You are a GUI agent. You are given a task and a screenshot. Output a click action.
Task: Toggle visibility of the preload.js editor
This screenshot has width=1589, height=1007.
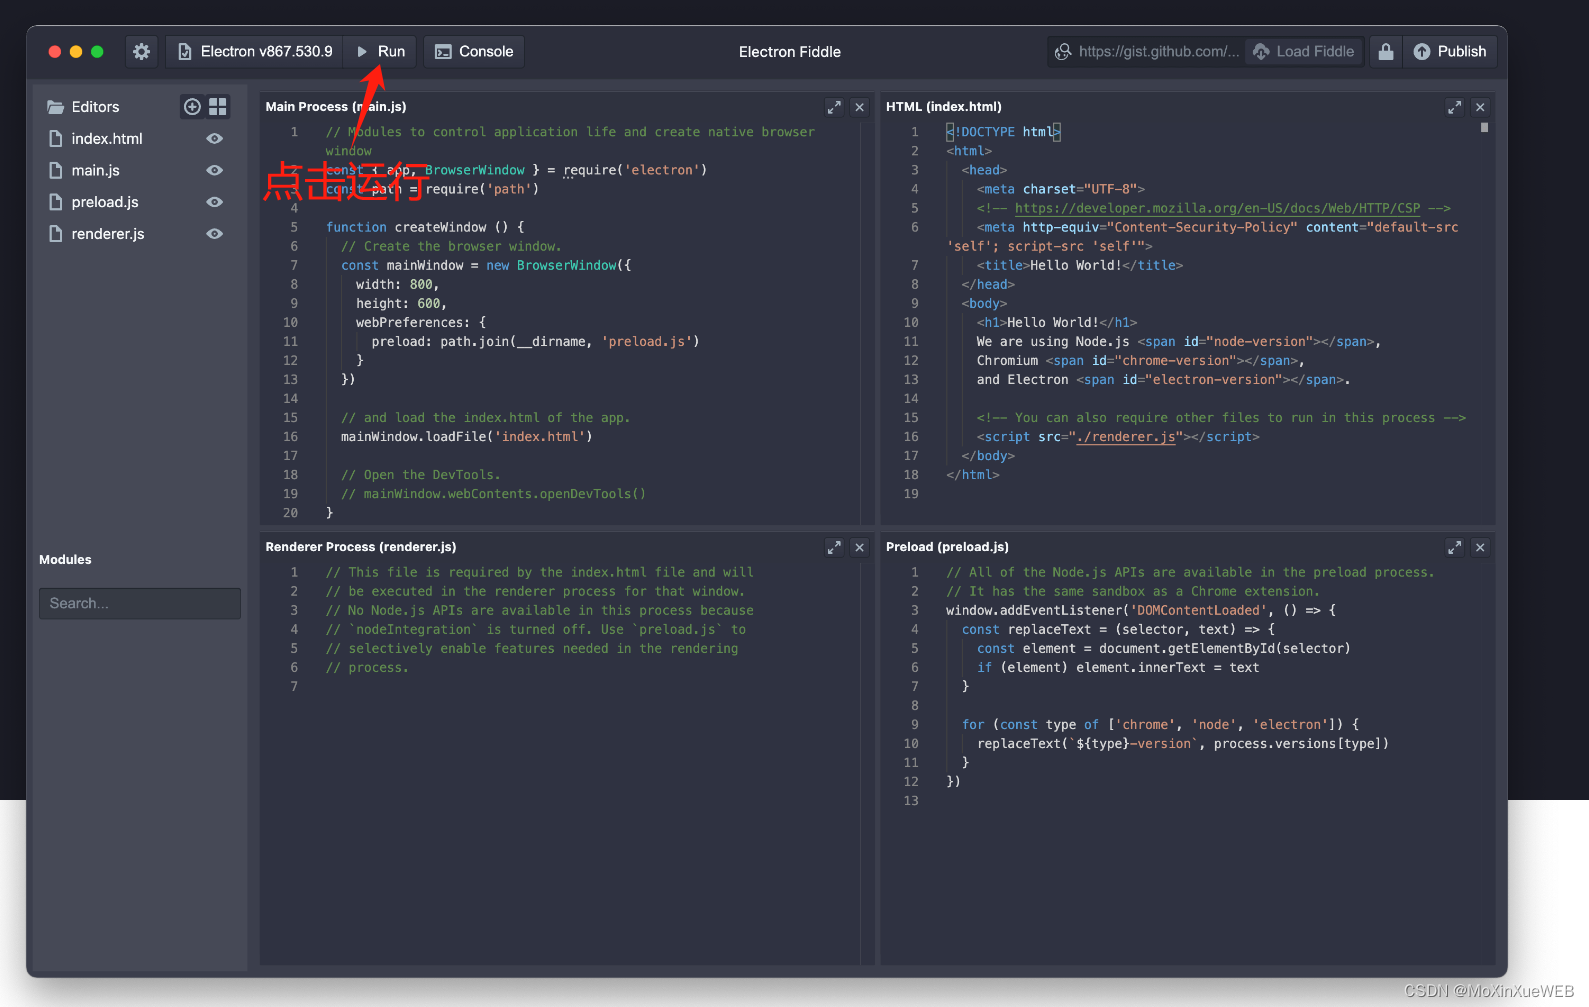214,202
